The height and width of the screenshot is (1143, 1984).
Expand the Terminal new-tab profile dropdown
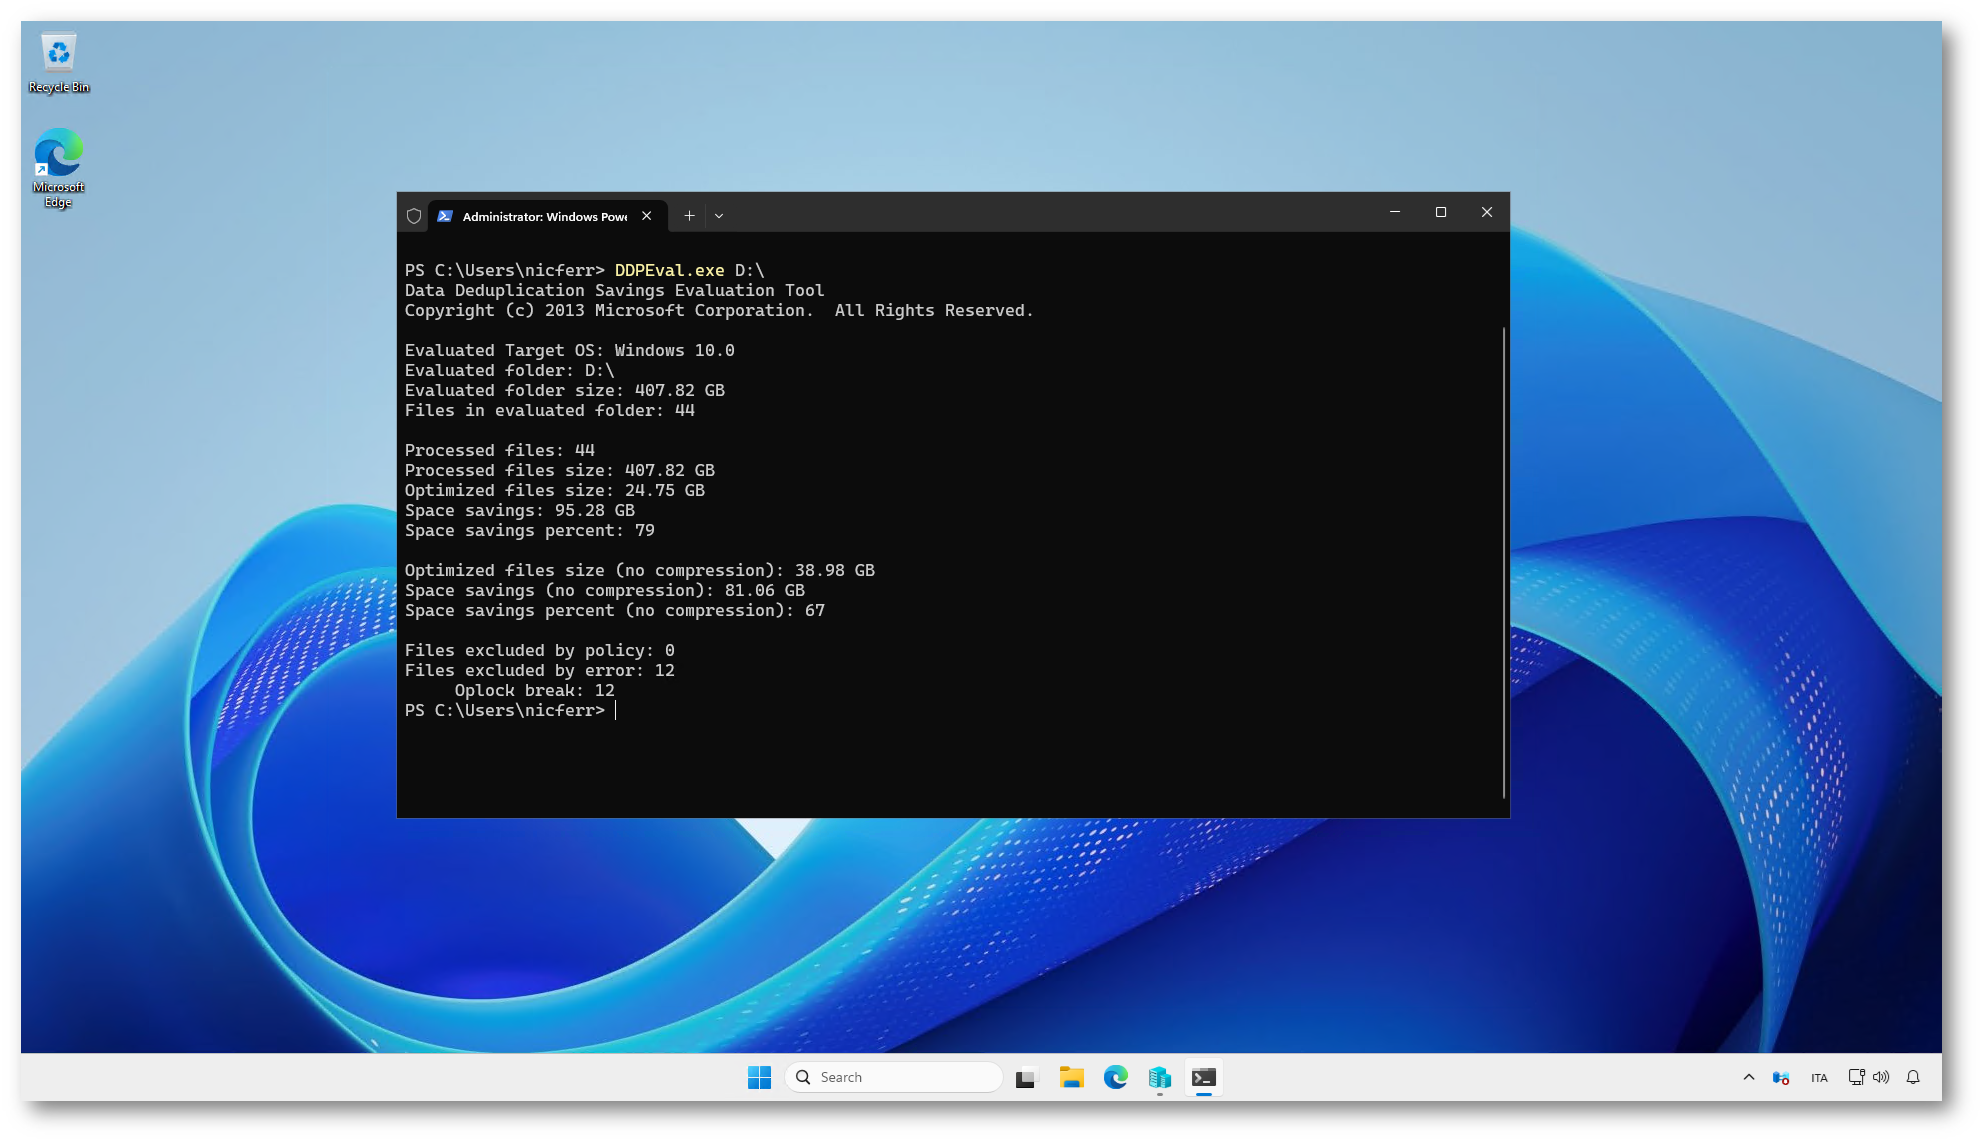pos(719,215)
